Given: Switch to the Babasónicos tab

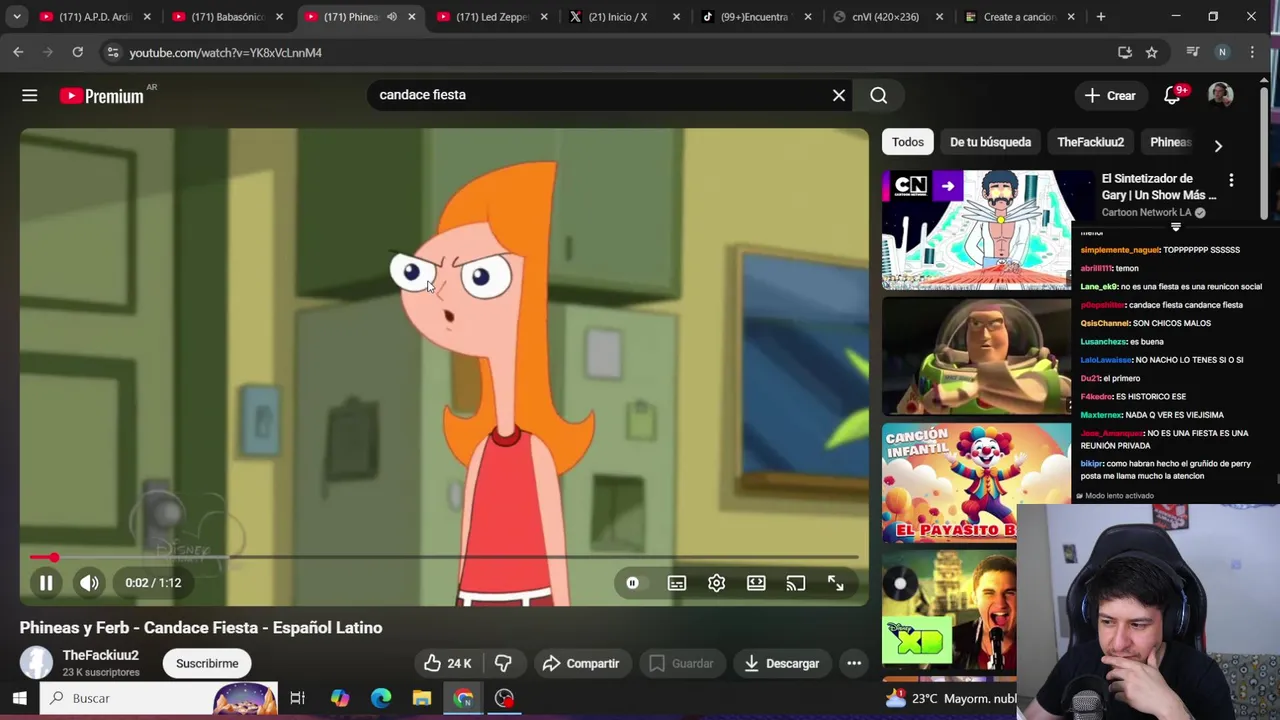Looking at the screenshot, I should [227, 17].
